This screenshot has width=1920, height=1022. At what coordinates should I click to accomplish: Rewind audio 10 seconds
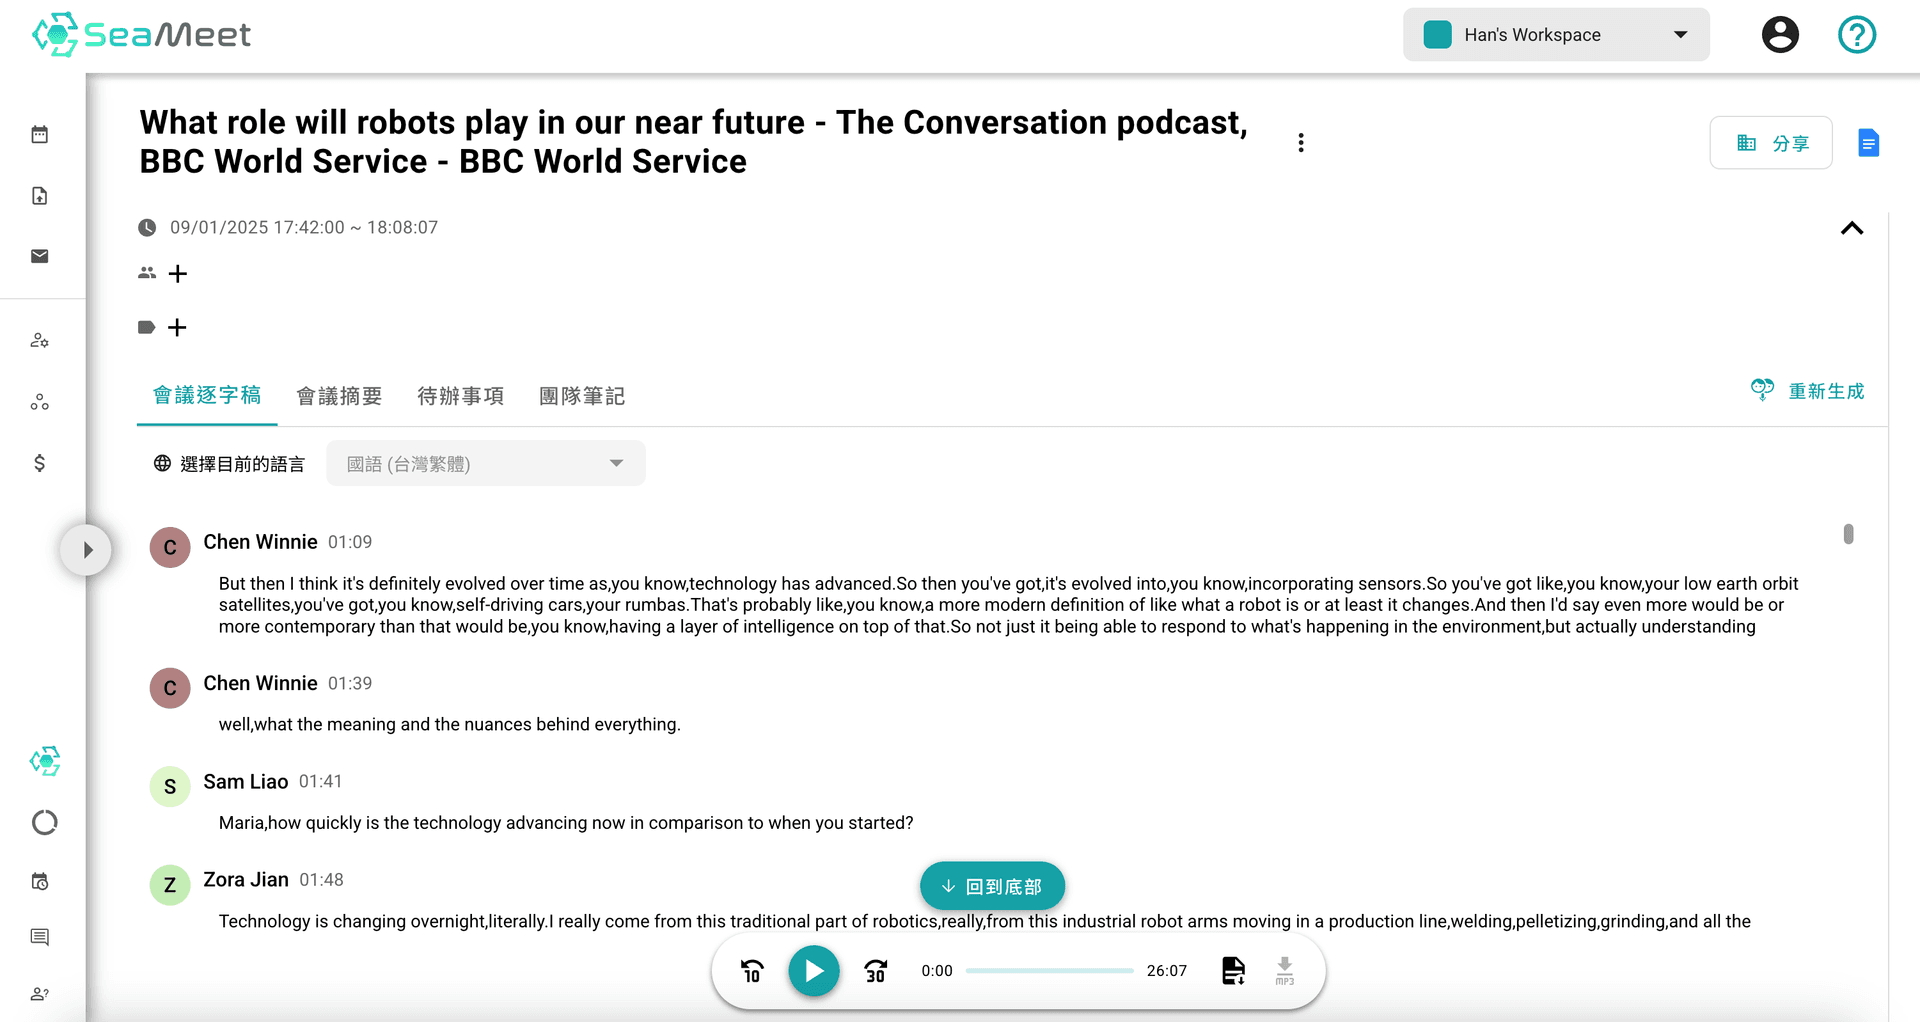[752, 971]
